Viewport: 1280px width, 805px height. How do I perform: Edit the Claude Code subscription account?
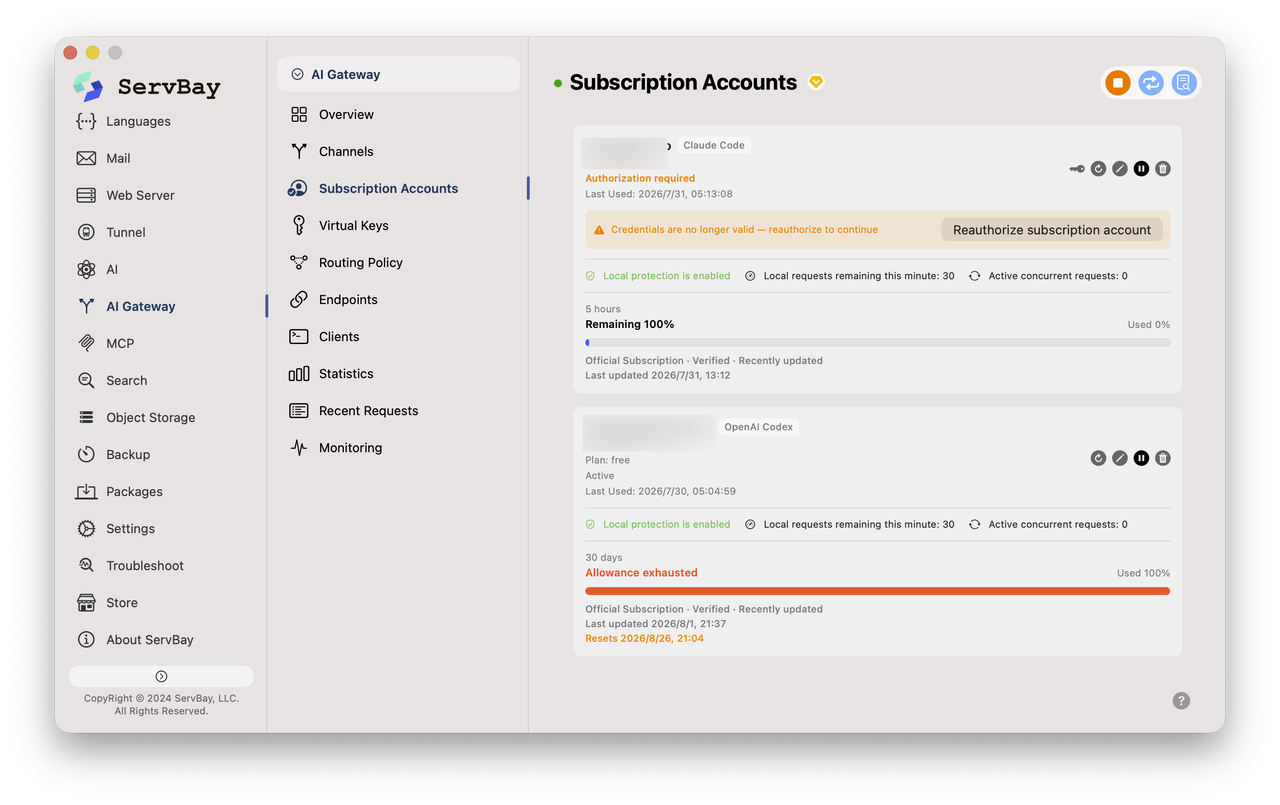tap(1120, 169)
